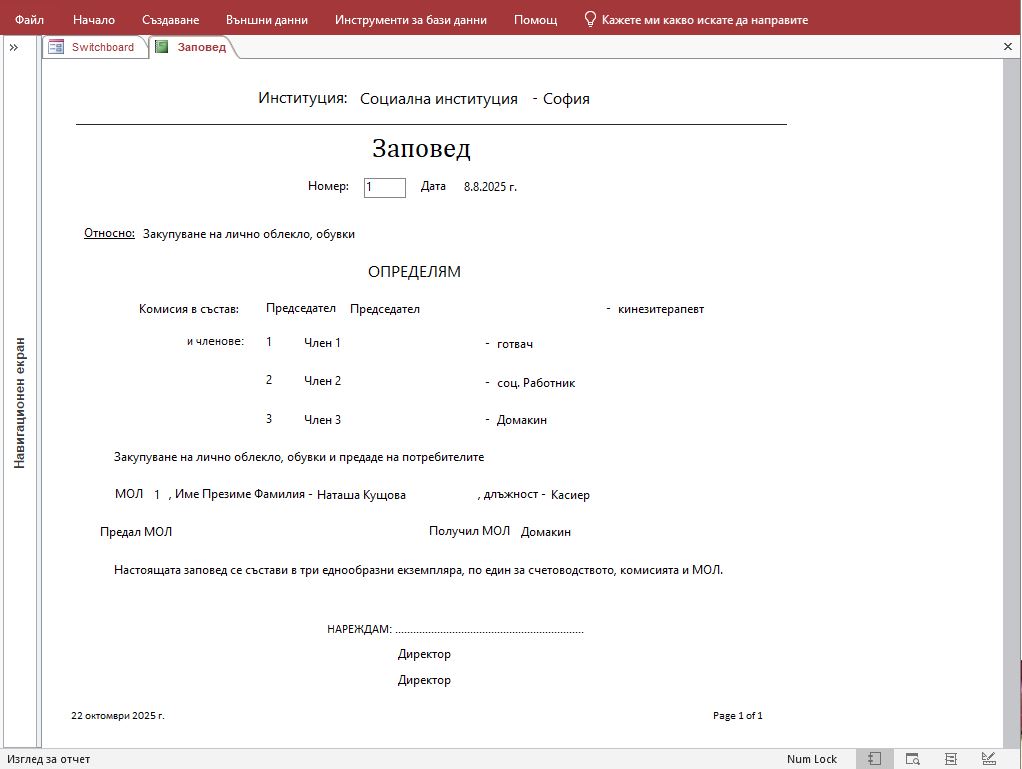The image size is (1022, 769).
Task: Switch to the Switchboard tab
Action: pos(94,47)
